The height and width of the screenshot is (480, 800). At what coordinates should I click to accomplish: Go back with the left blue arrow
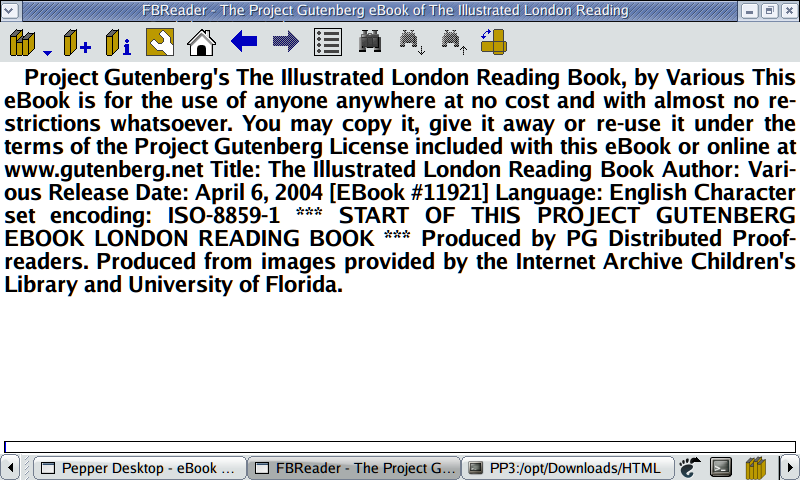point(244,41)
